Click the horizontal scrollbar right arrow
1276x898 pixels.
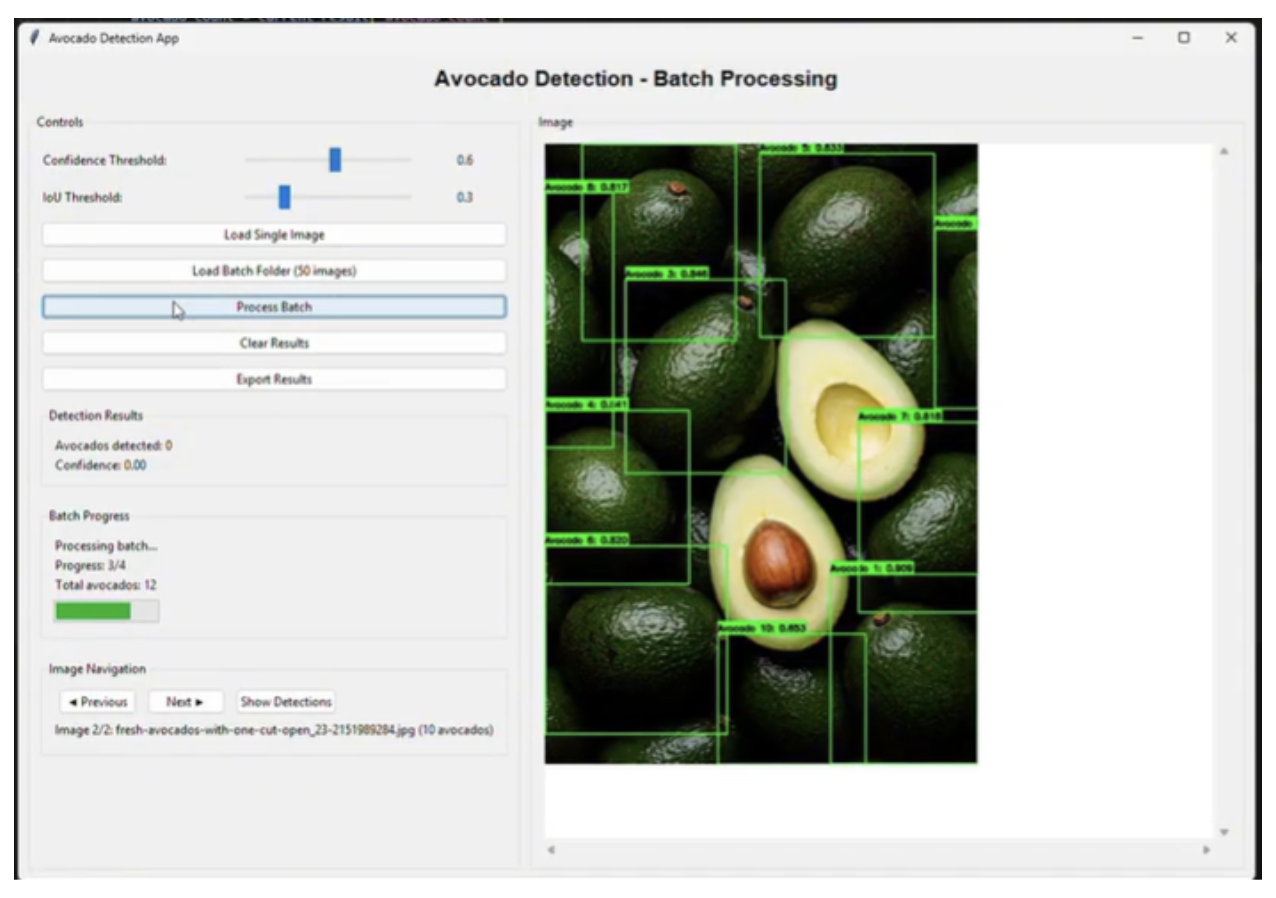1207,850
